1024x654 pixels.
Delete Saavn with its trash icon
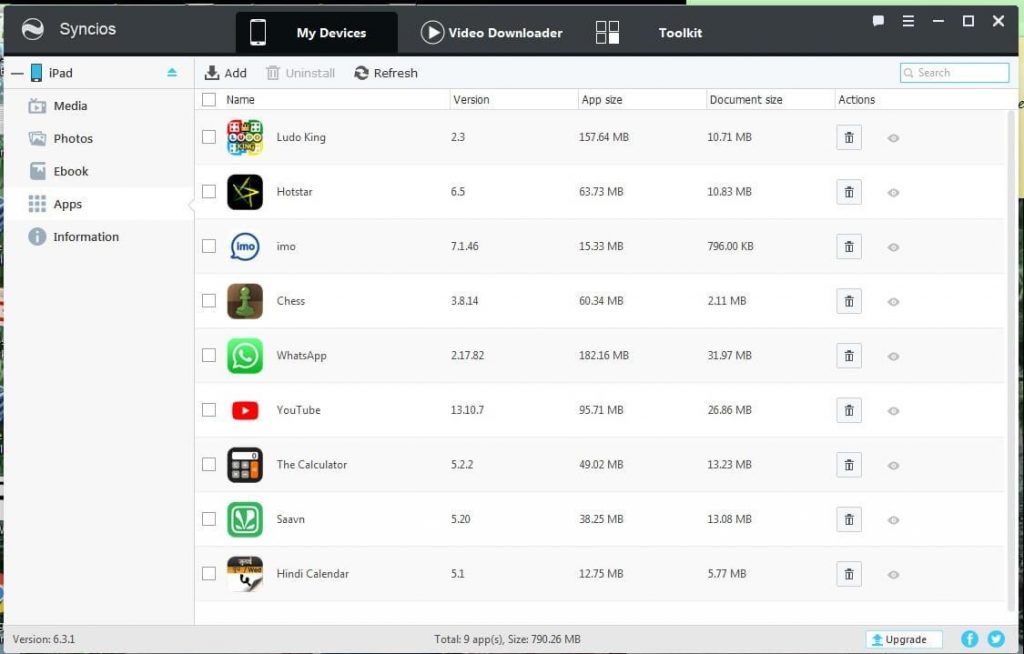849,519
